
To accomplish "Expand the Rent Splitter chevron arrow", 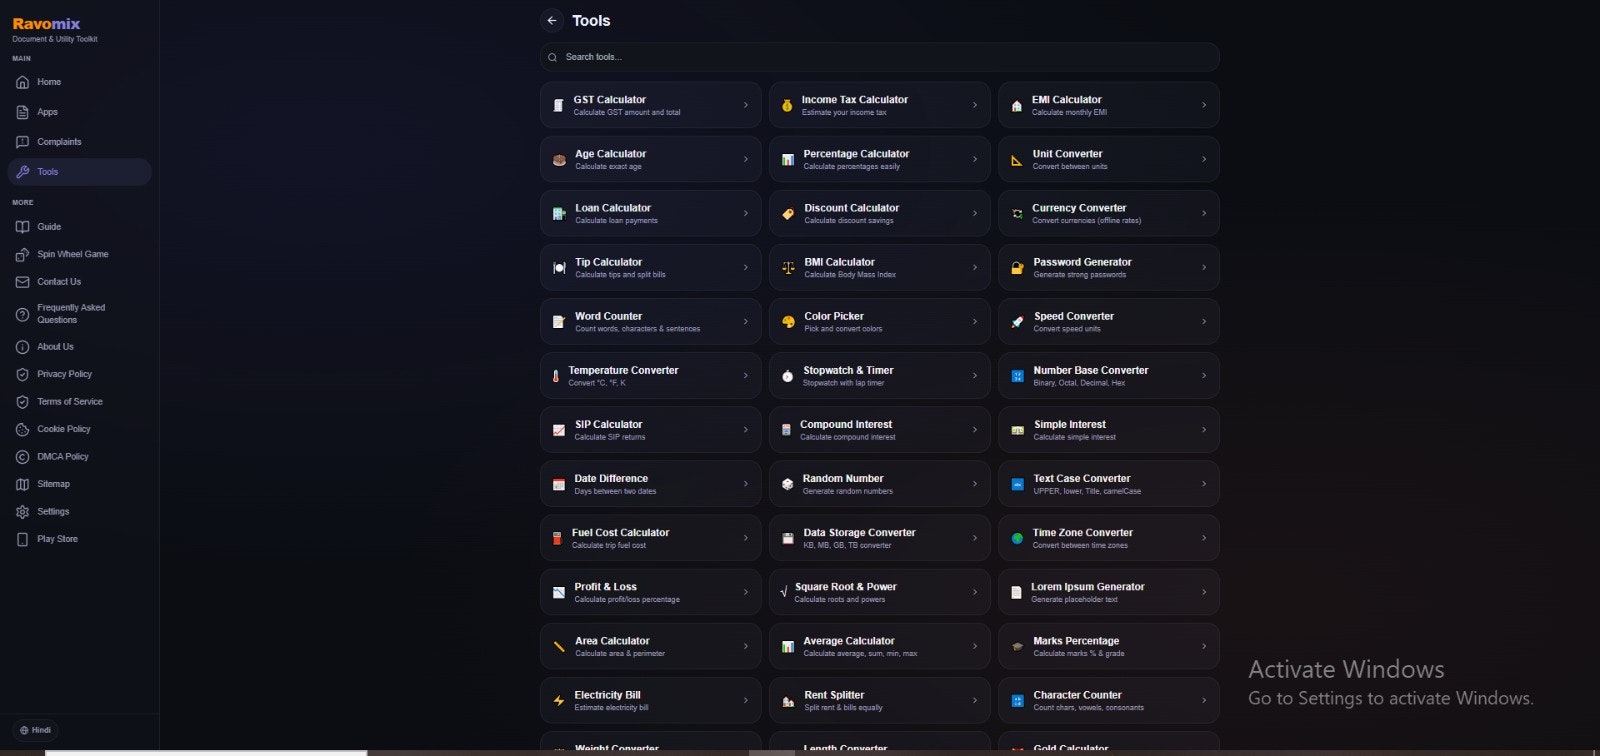I will (x=975, y=700).
